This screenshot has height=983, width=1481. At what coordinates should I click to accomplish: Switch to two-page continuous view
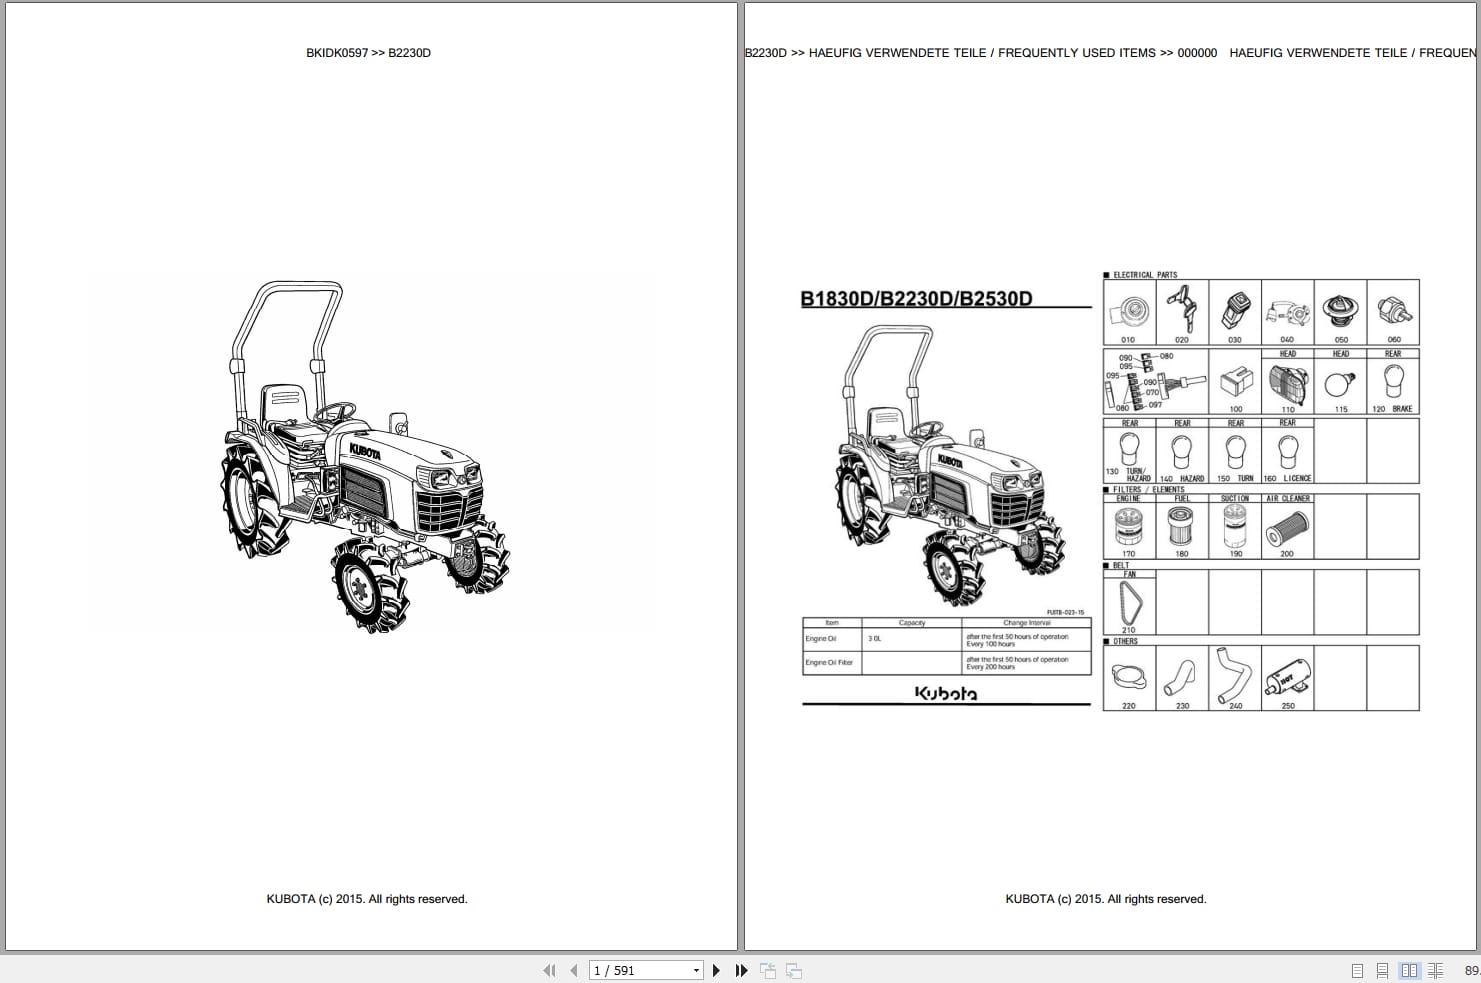(1435, 970)
